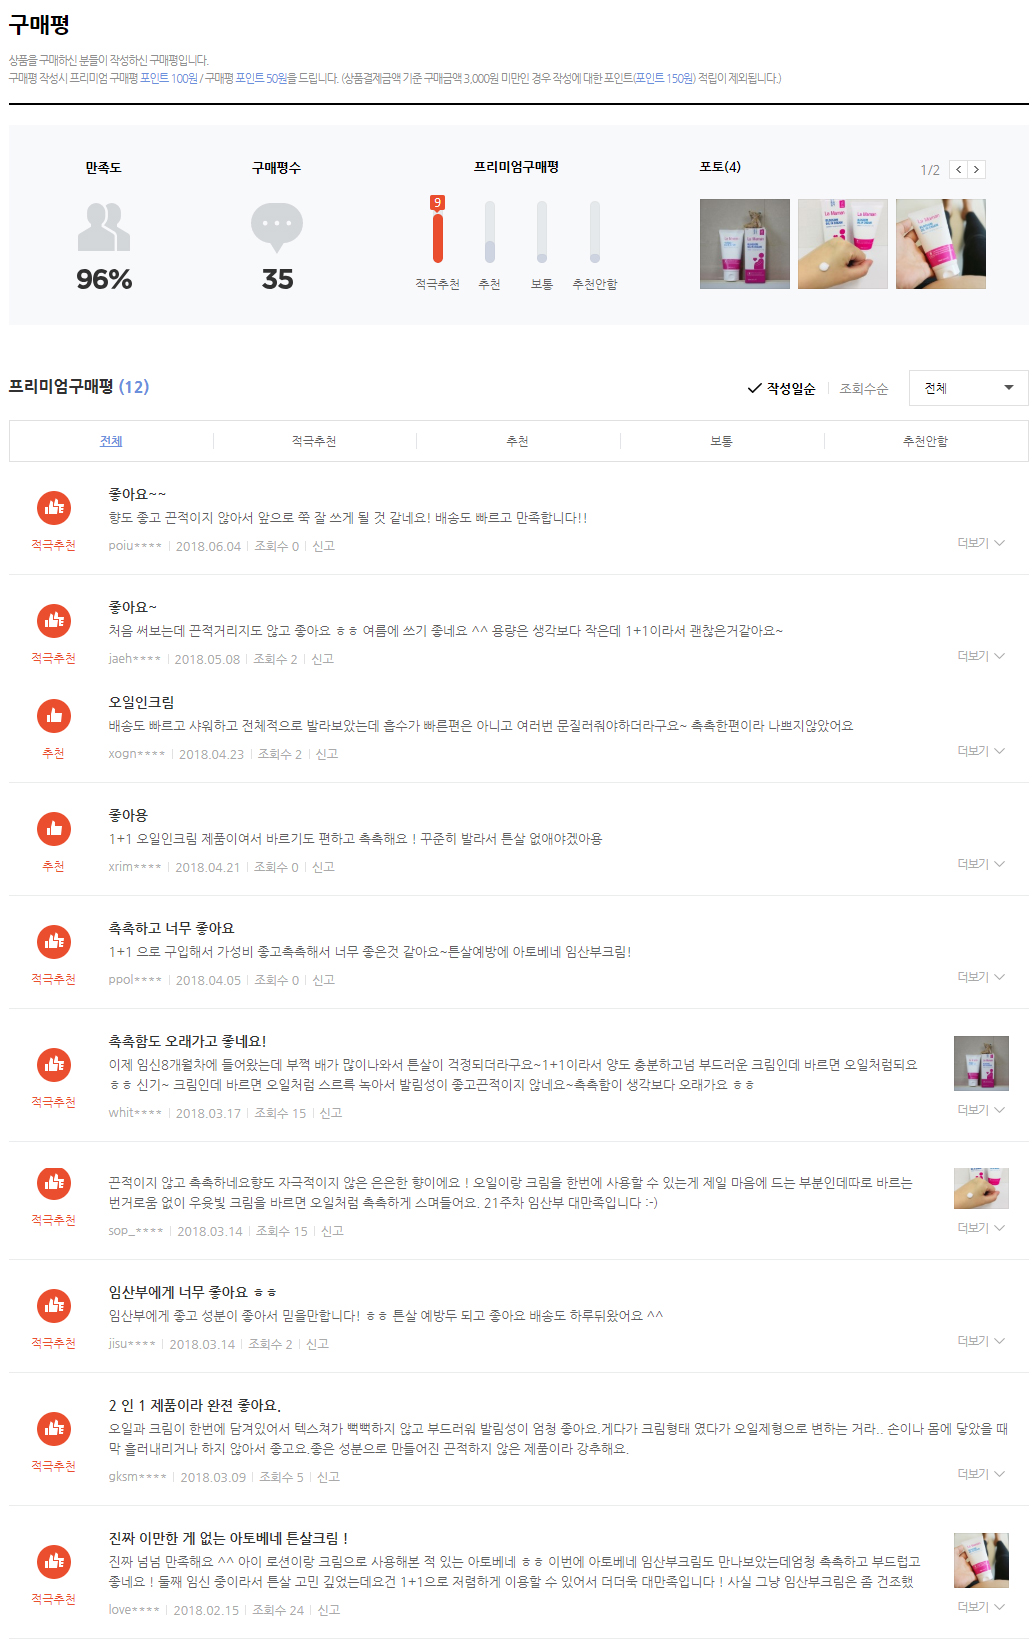Image resolution: width=1034 pixels, height=1646 pixels.
Task: Open review titled 촉촉하고 너무 좋아요
Action: point(172,928)
